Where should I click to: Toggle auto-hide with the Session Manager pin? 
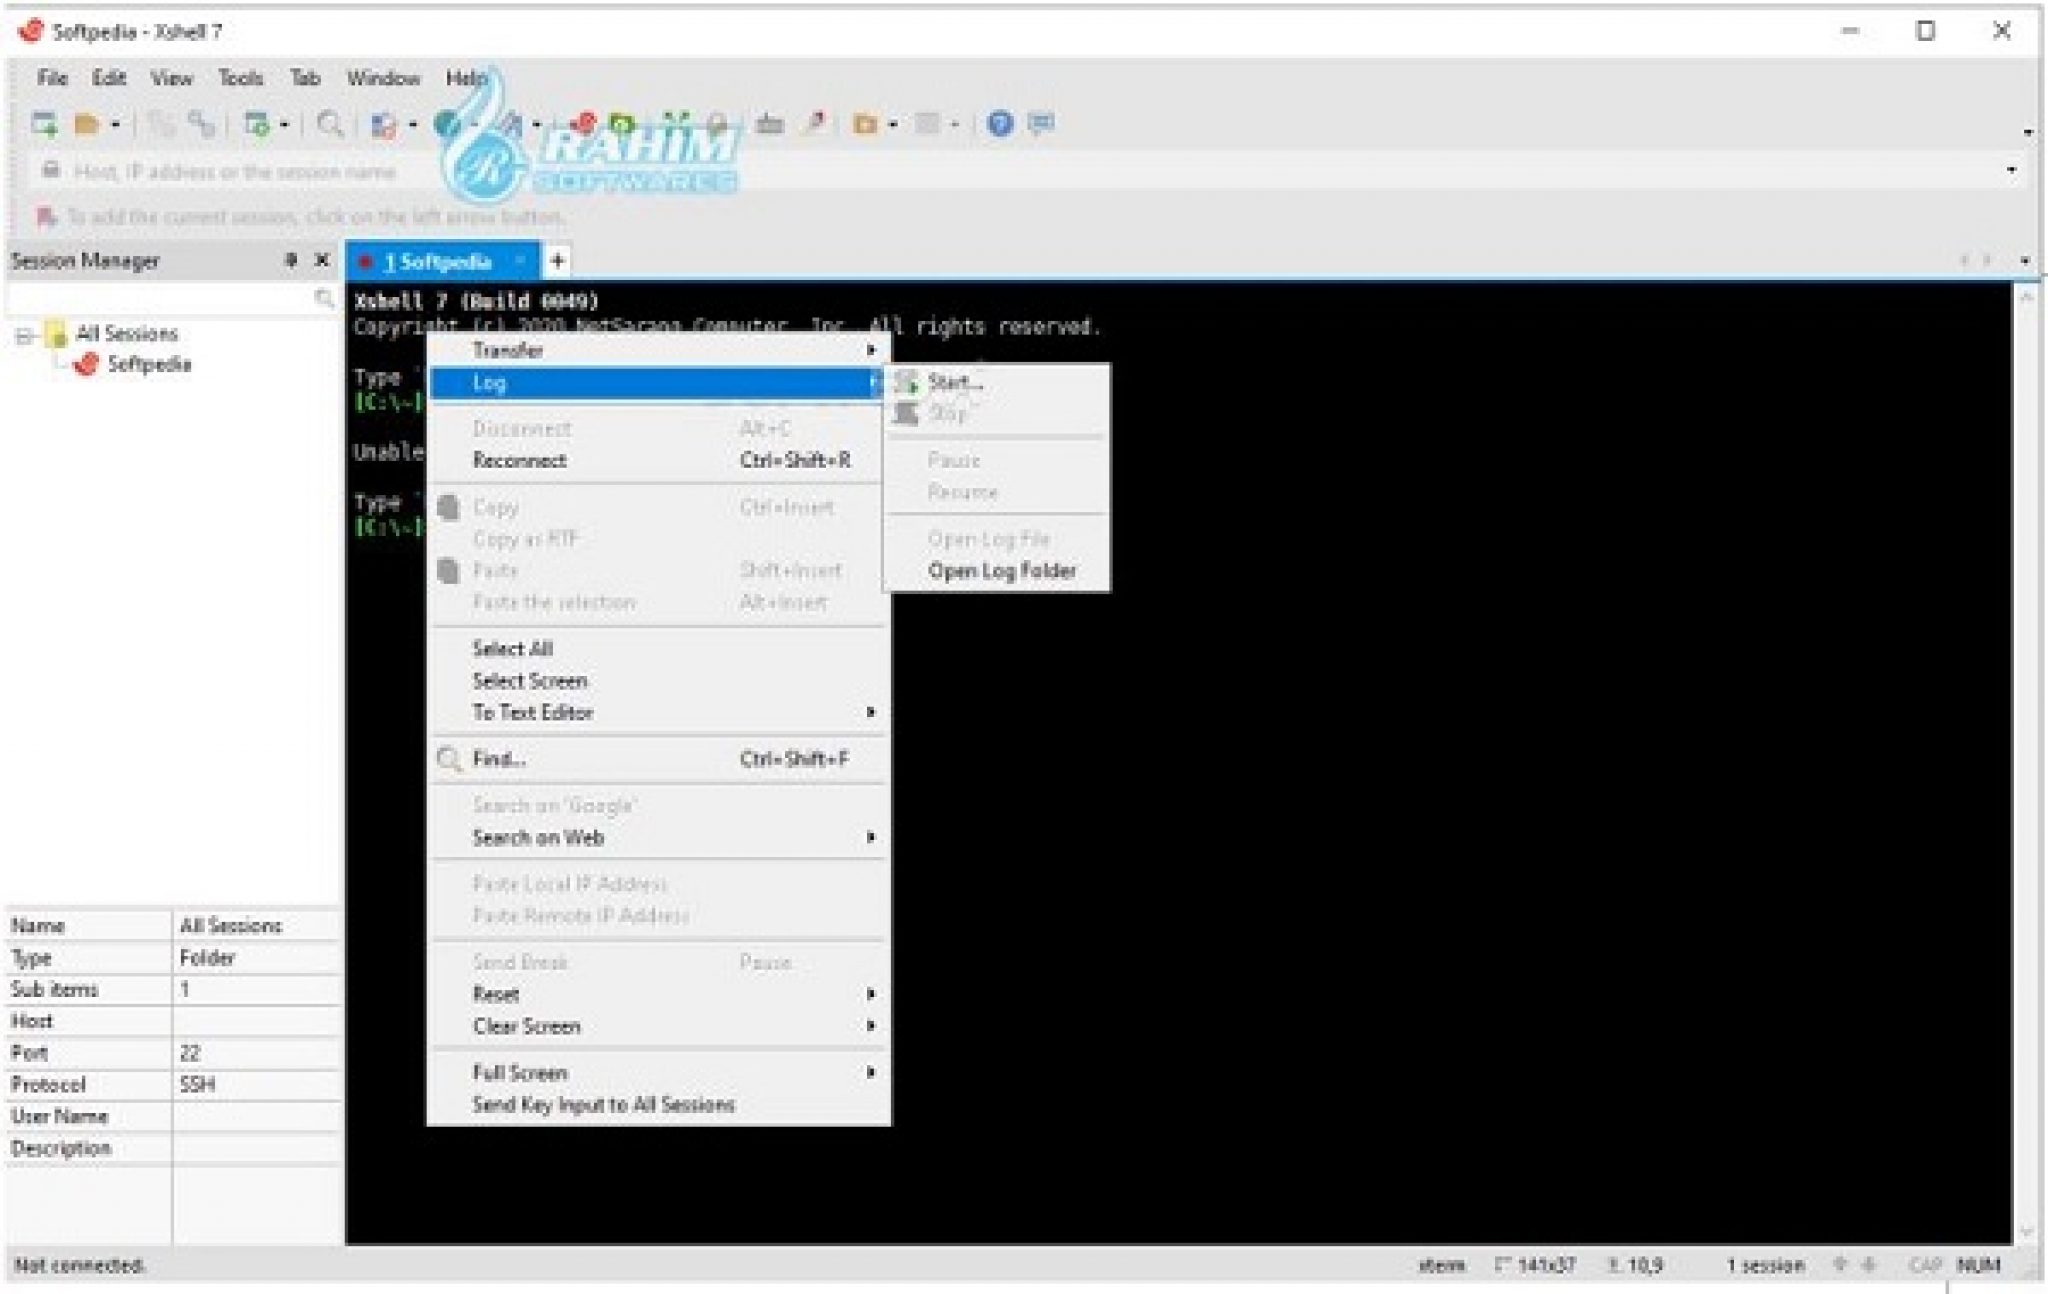pyautogui.click(x=290, y=261)
